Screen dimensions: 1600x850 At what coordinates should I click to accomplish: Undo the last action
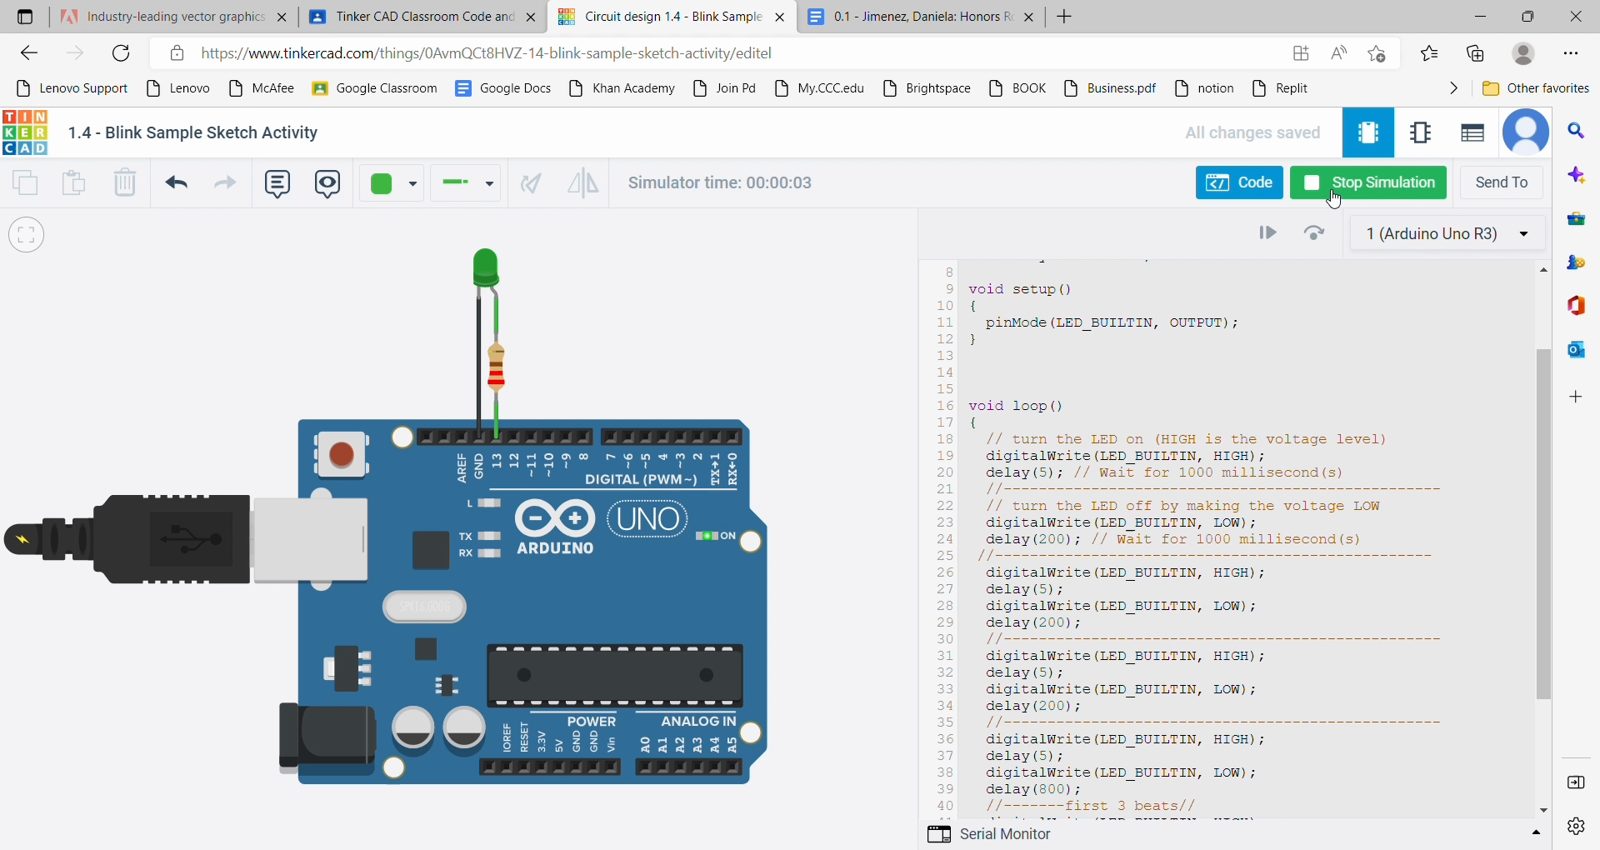177,183
